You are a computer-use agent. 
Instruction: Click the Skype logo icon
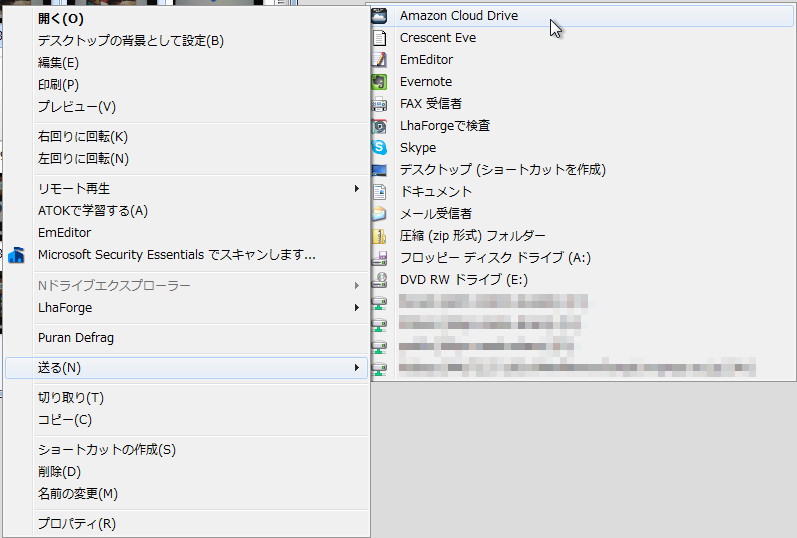click(x=379, y=147)
